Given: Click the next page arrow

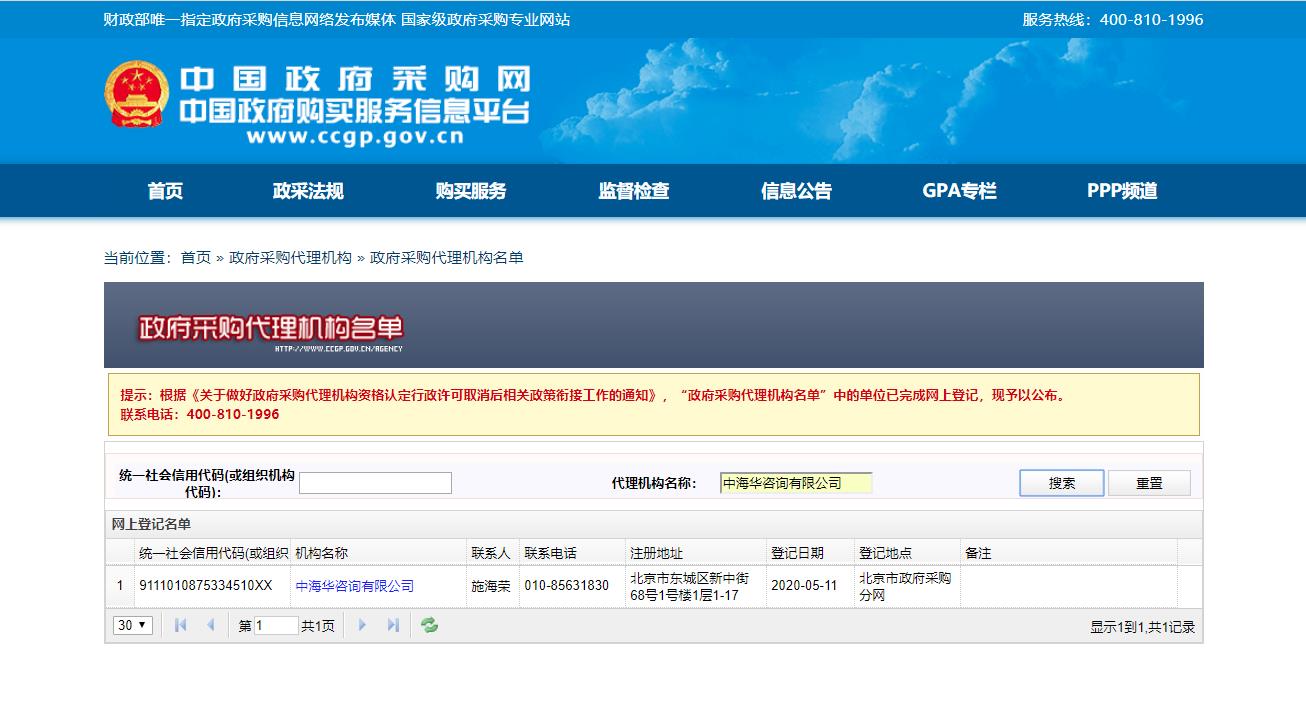Looking at the screenshot, I should 363,625.
